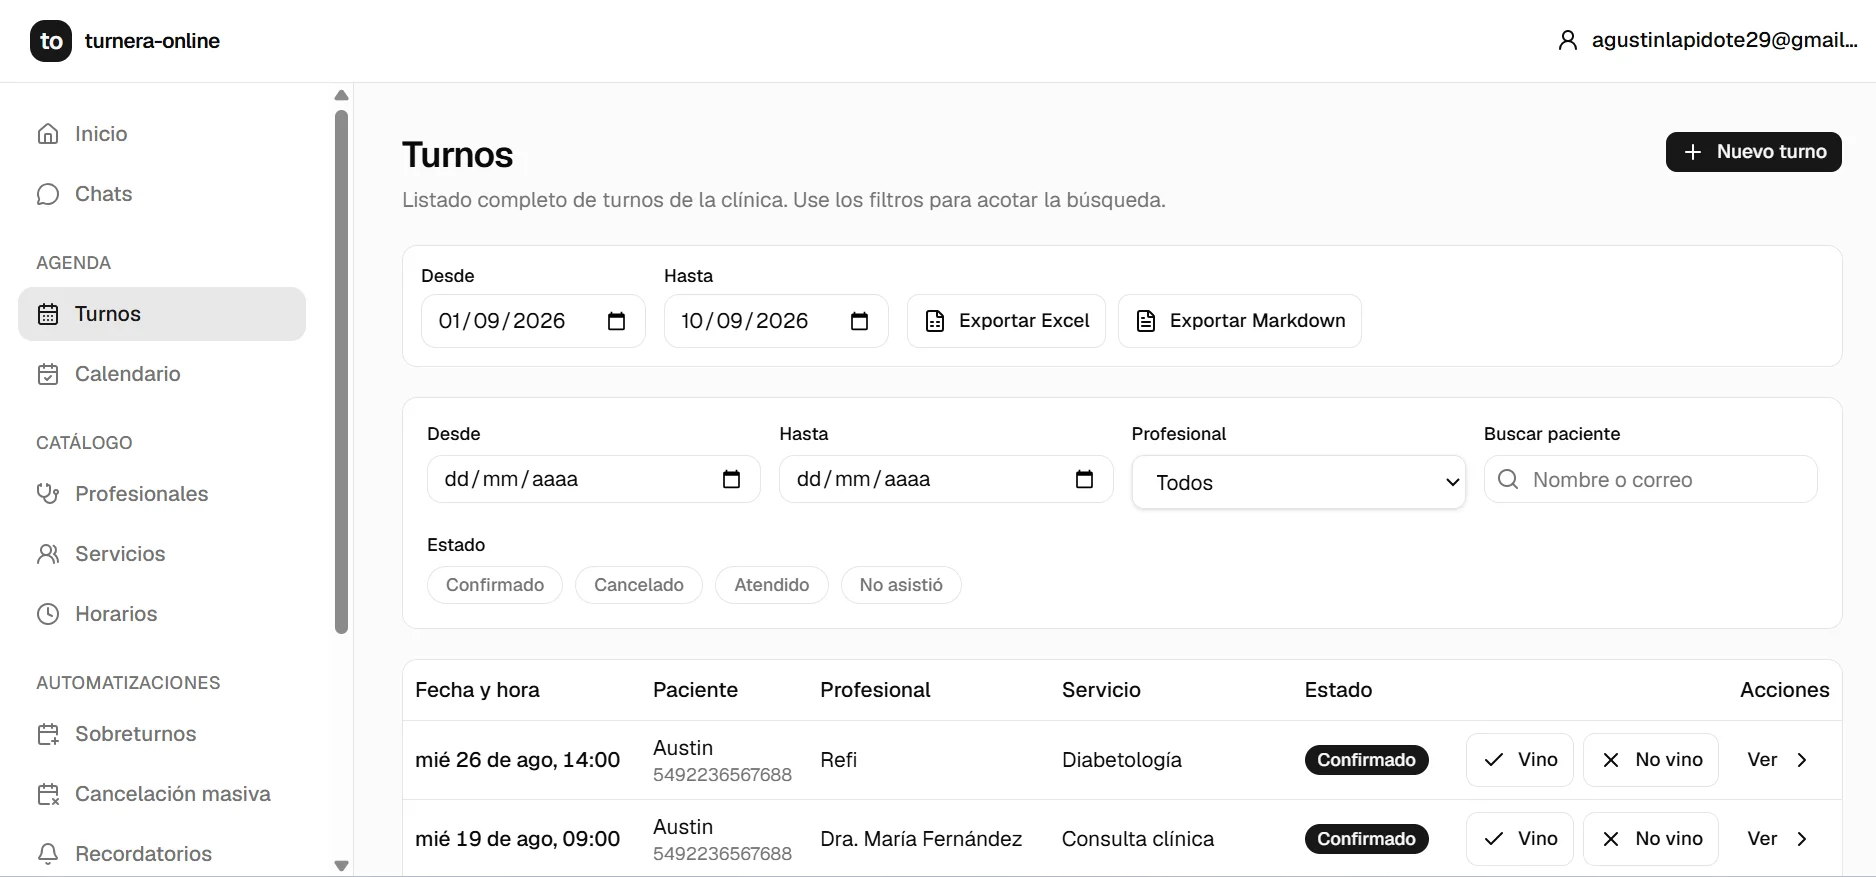
Task: Open calendar picker for top Desde date 01/09/2026
Action: 617,321
